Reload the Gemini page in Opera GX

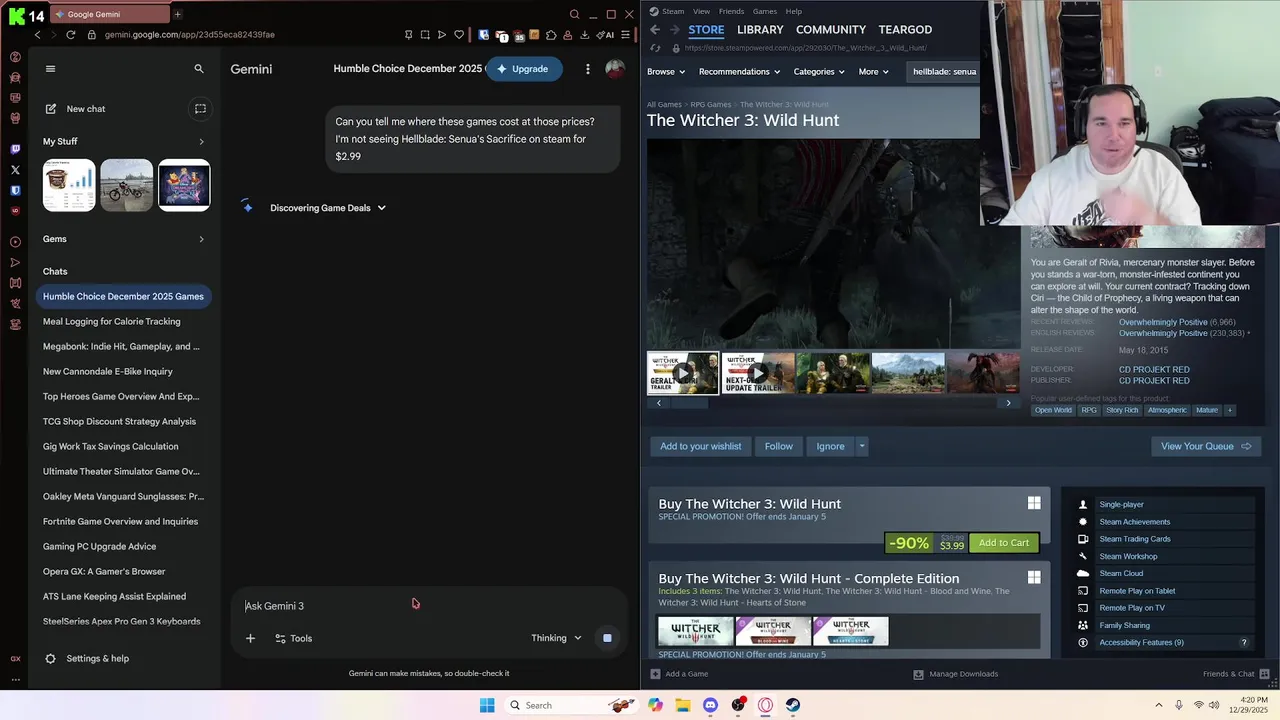coord(70,35)
